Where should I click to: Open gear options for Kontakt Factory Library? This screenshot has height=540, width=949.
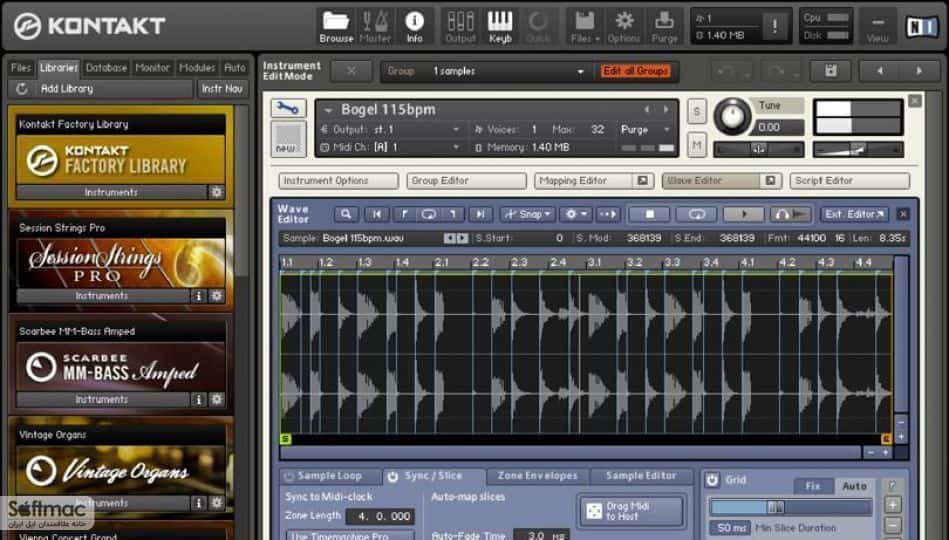(x=216, y=193)
